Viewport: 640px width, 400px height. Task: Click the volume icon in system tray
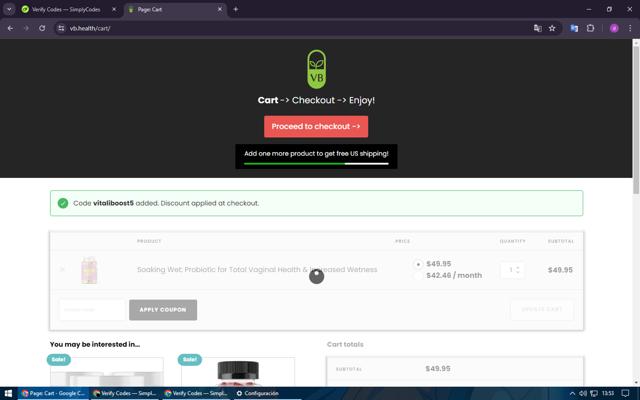[x=583, y=393]
